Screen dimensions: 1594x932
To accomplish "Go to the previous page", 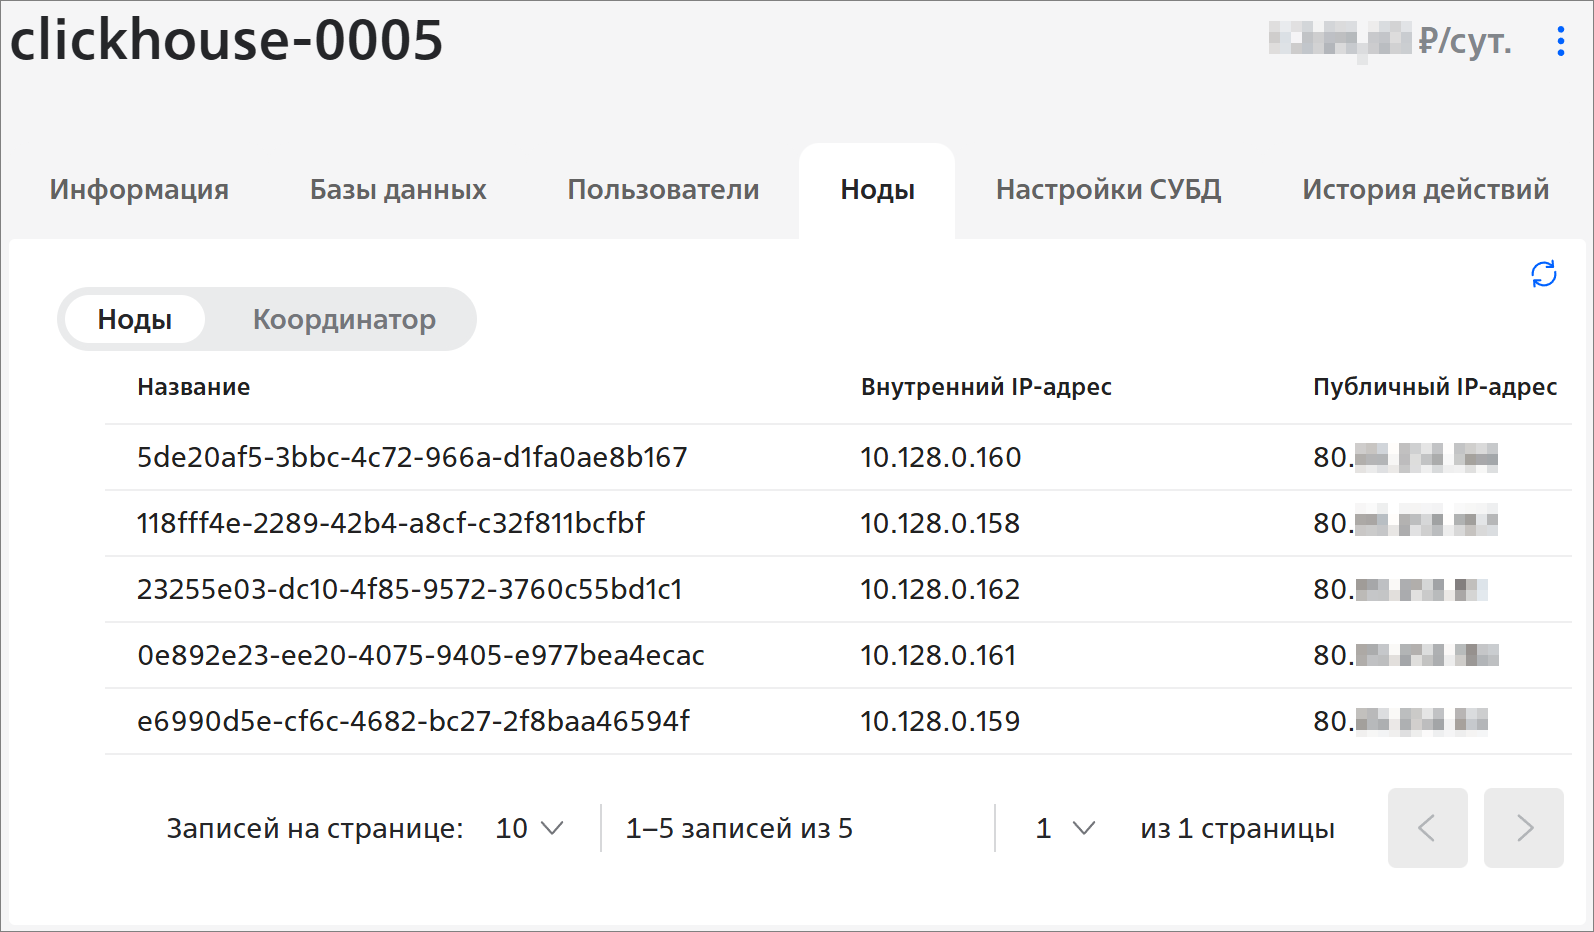I will (1427, 828).
